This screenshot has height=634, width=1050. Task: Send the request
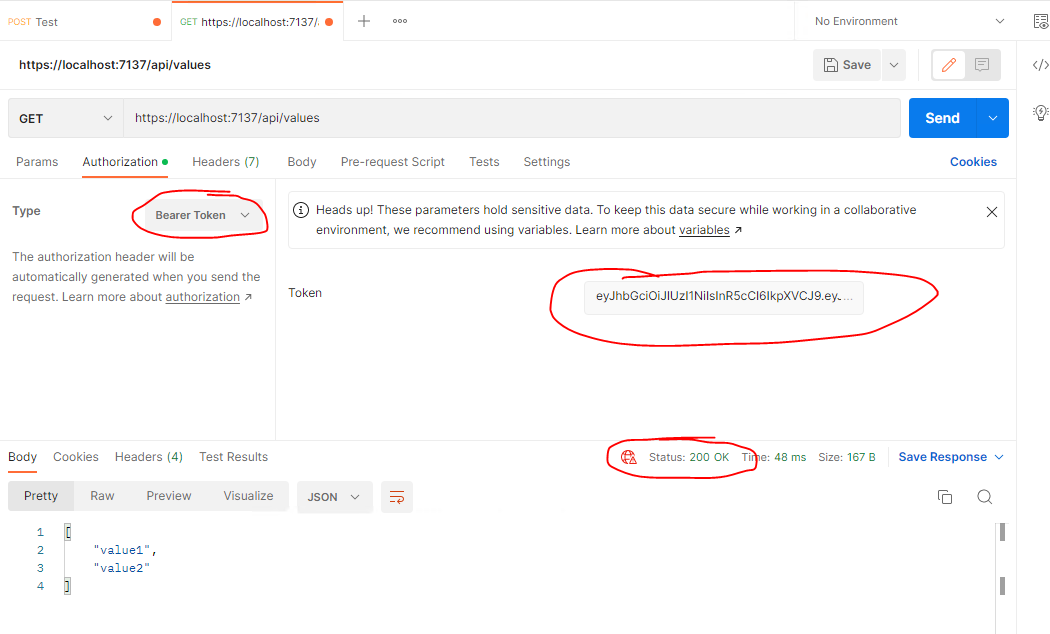[x=941, y=117]
